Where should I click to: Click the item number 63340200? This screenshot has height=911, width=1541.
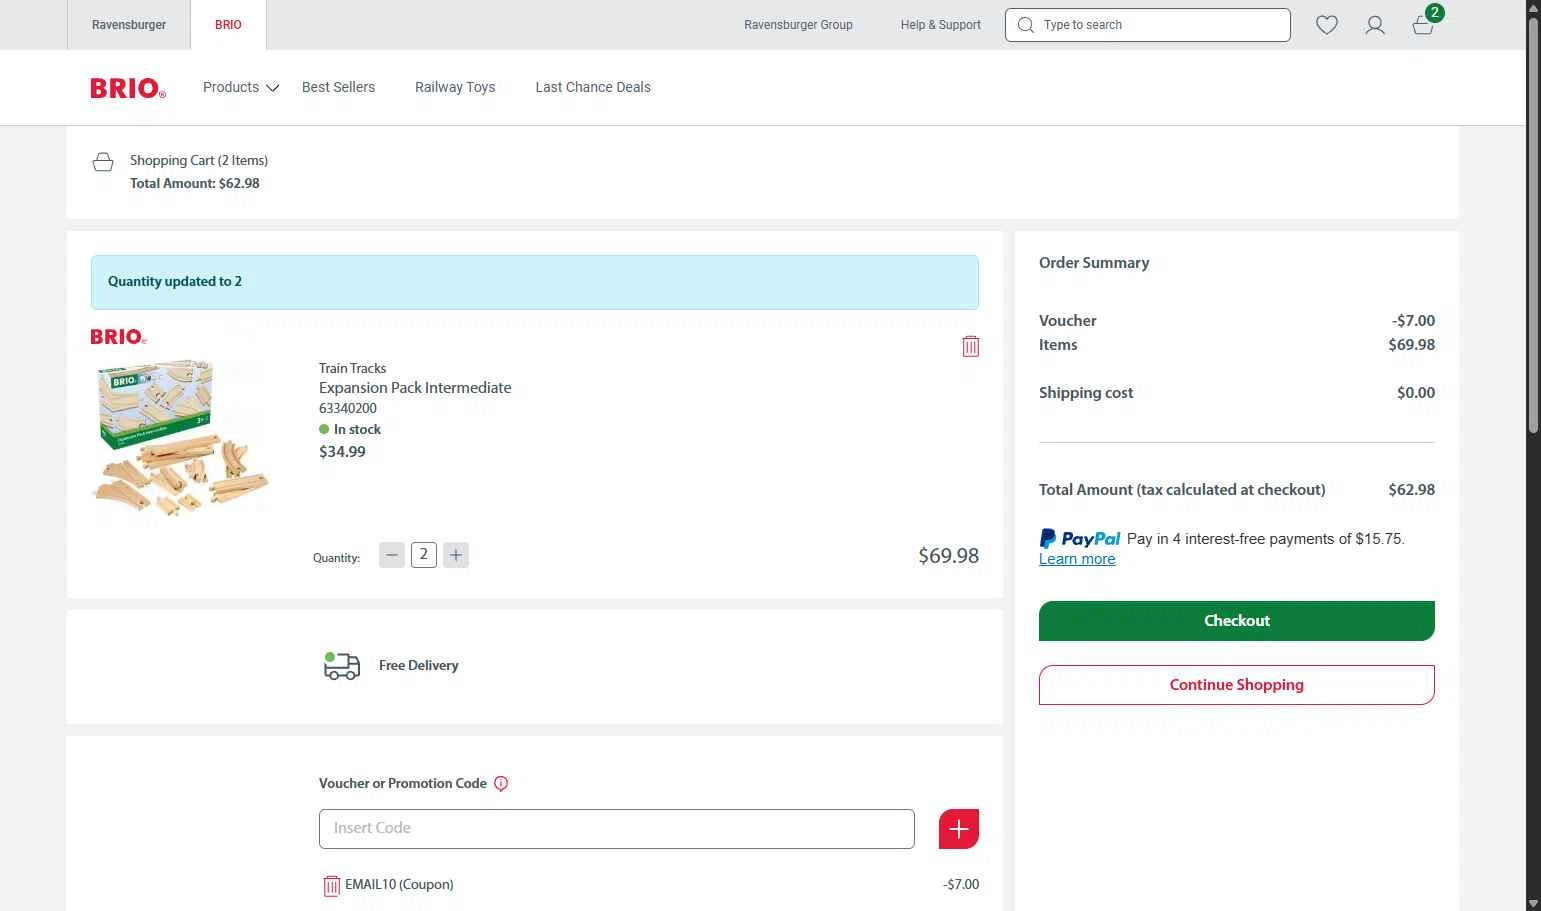click(x=348, y=408)
